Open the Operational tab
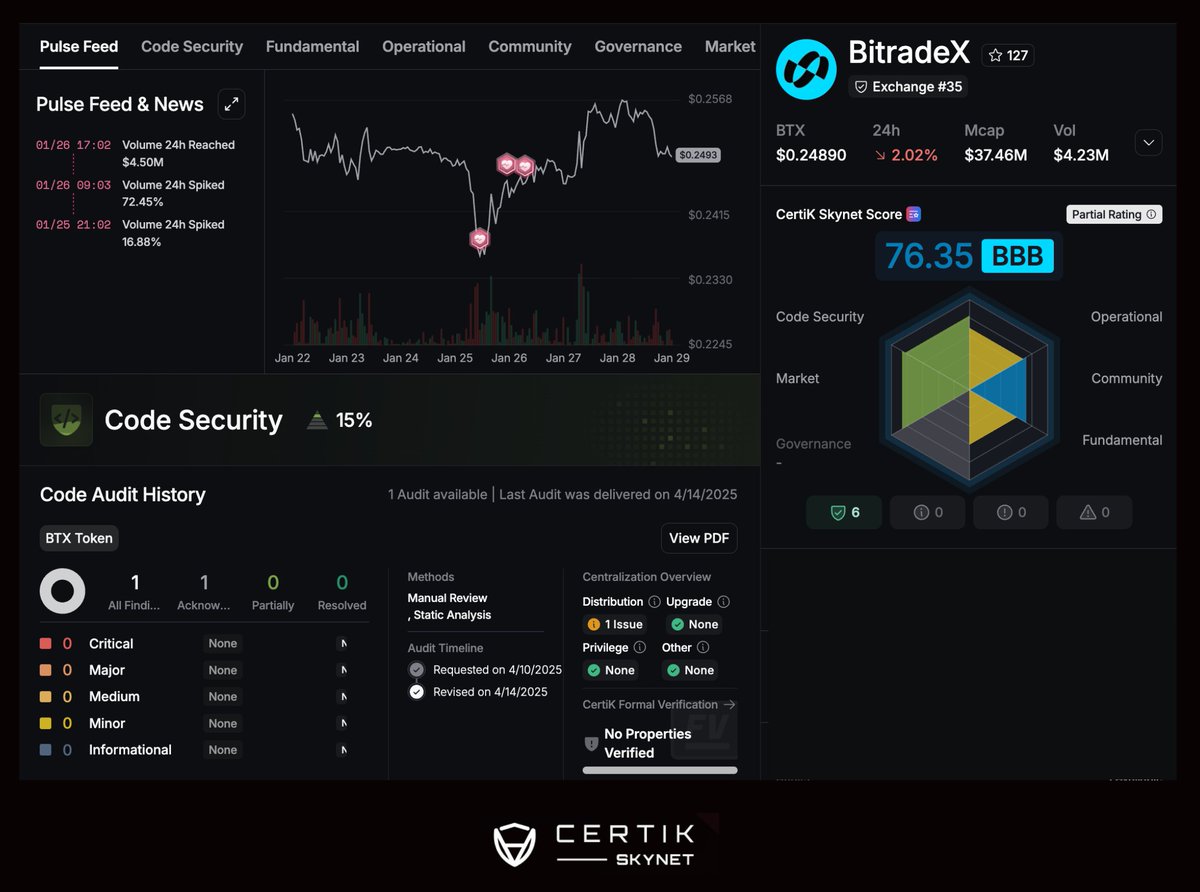This screenshot has height=892, width=1200. click(x=424, y=46)
